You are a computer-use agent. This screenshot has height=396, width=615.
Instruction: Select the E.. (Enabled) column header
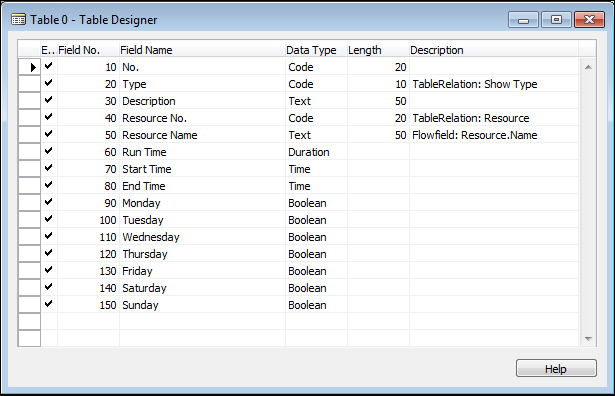(49, 50)
